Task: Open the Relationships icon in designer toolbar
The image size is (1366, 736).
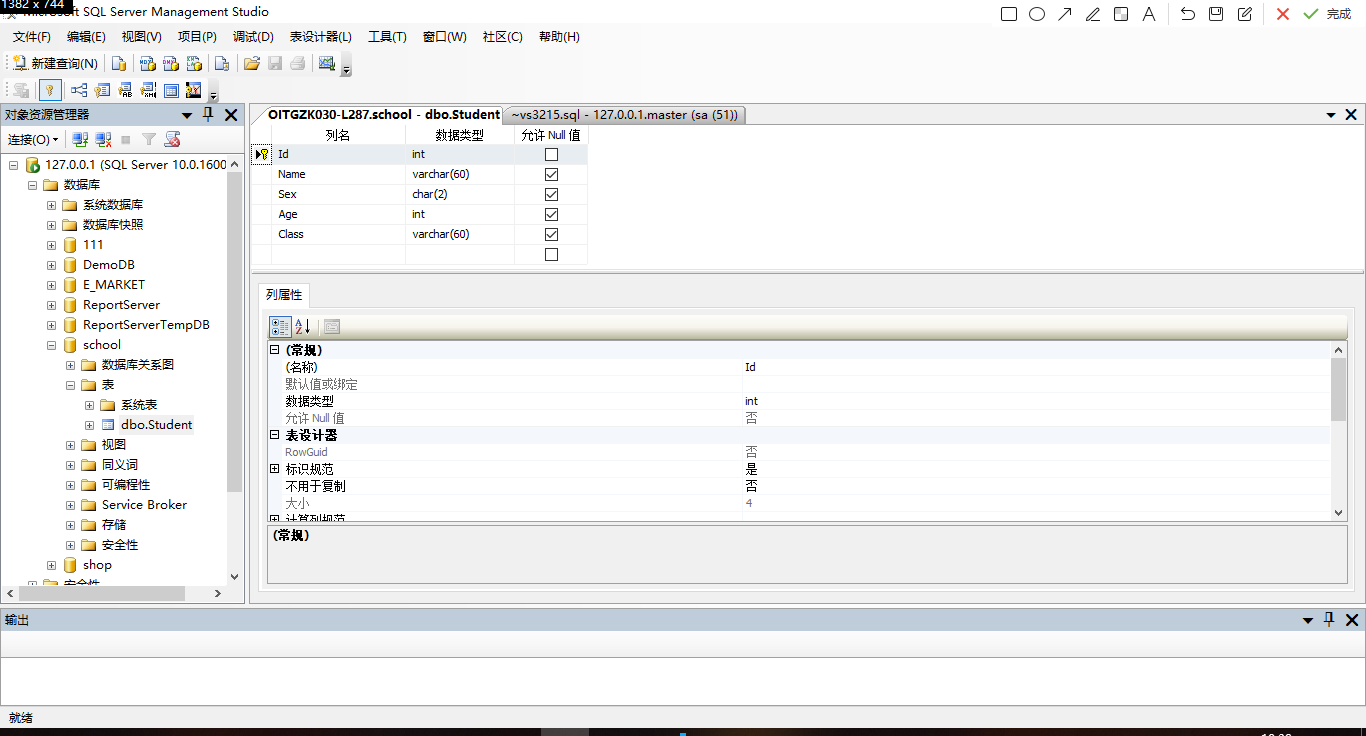Action: [78, 90]
